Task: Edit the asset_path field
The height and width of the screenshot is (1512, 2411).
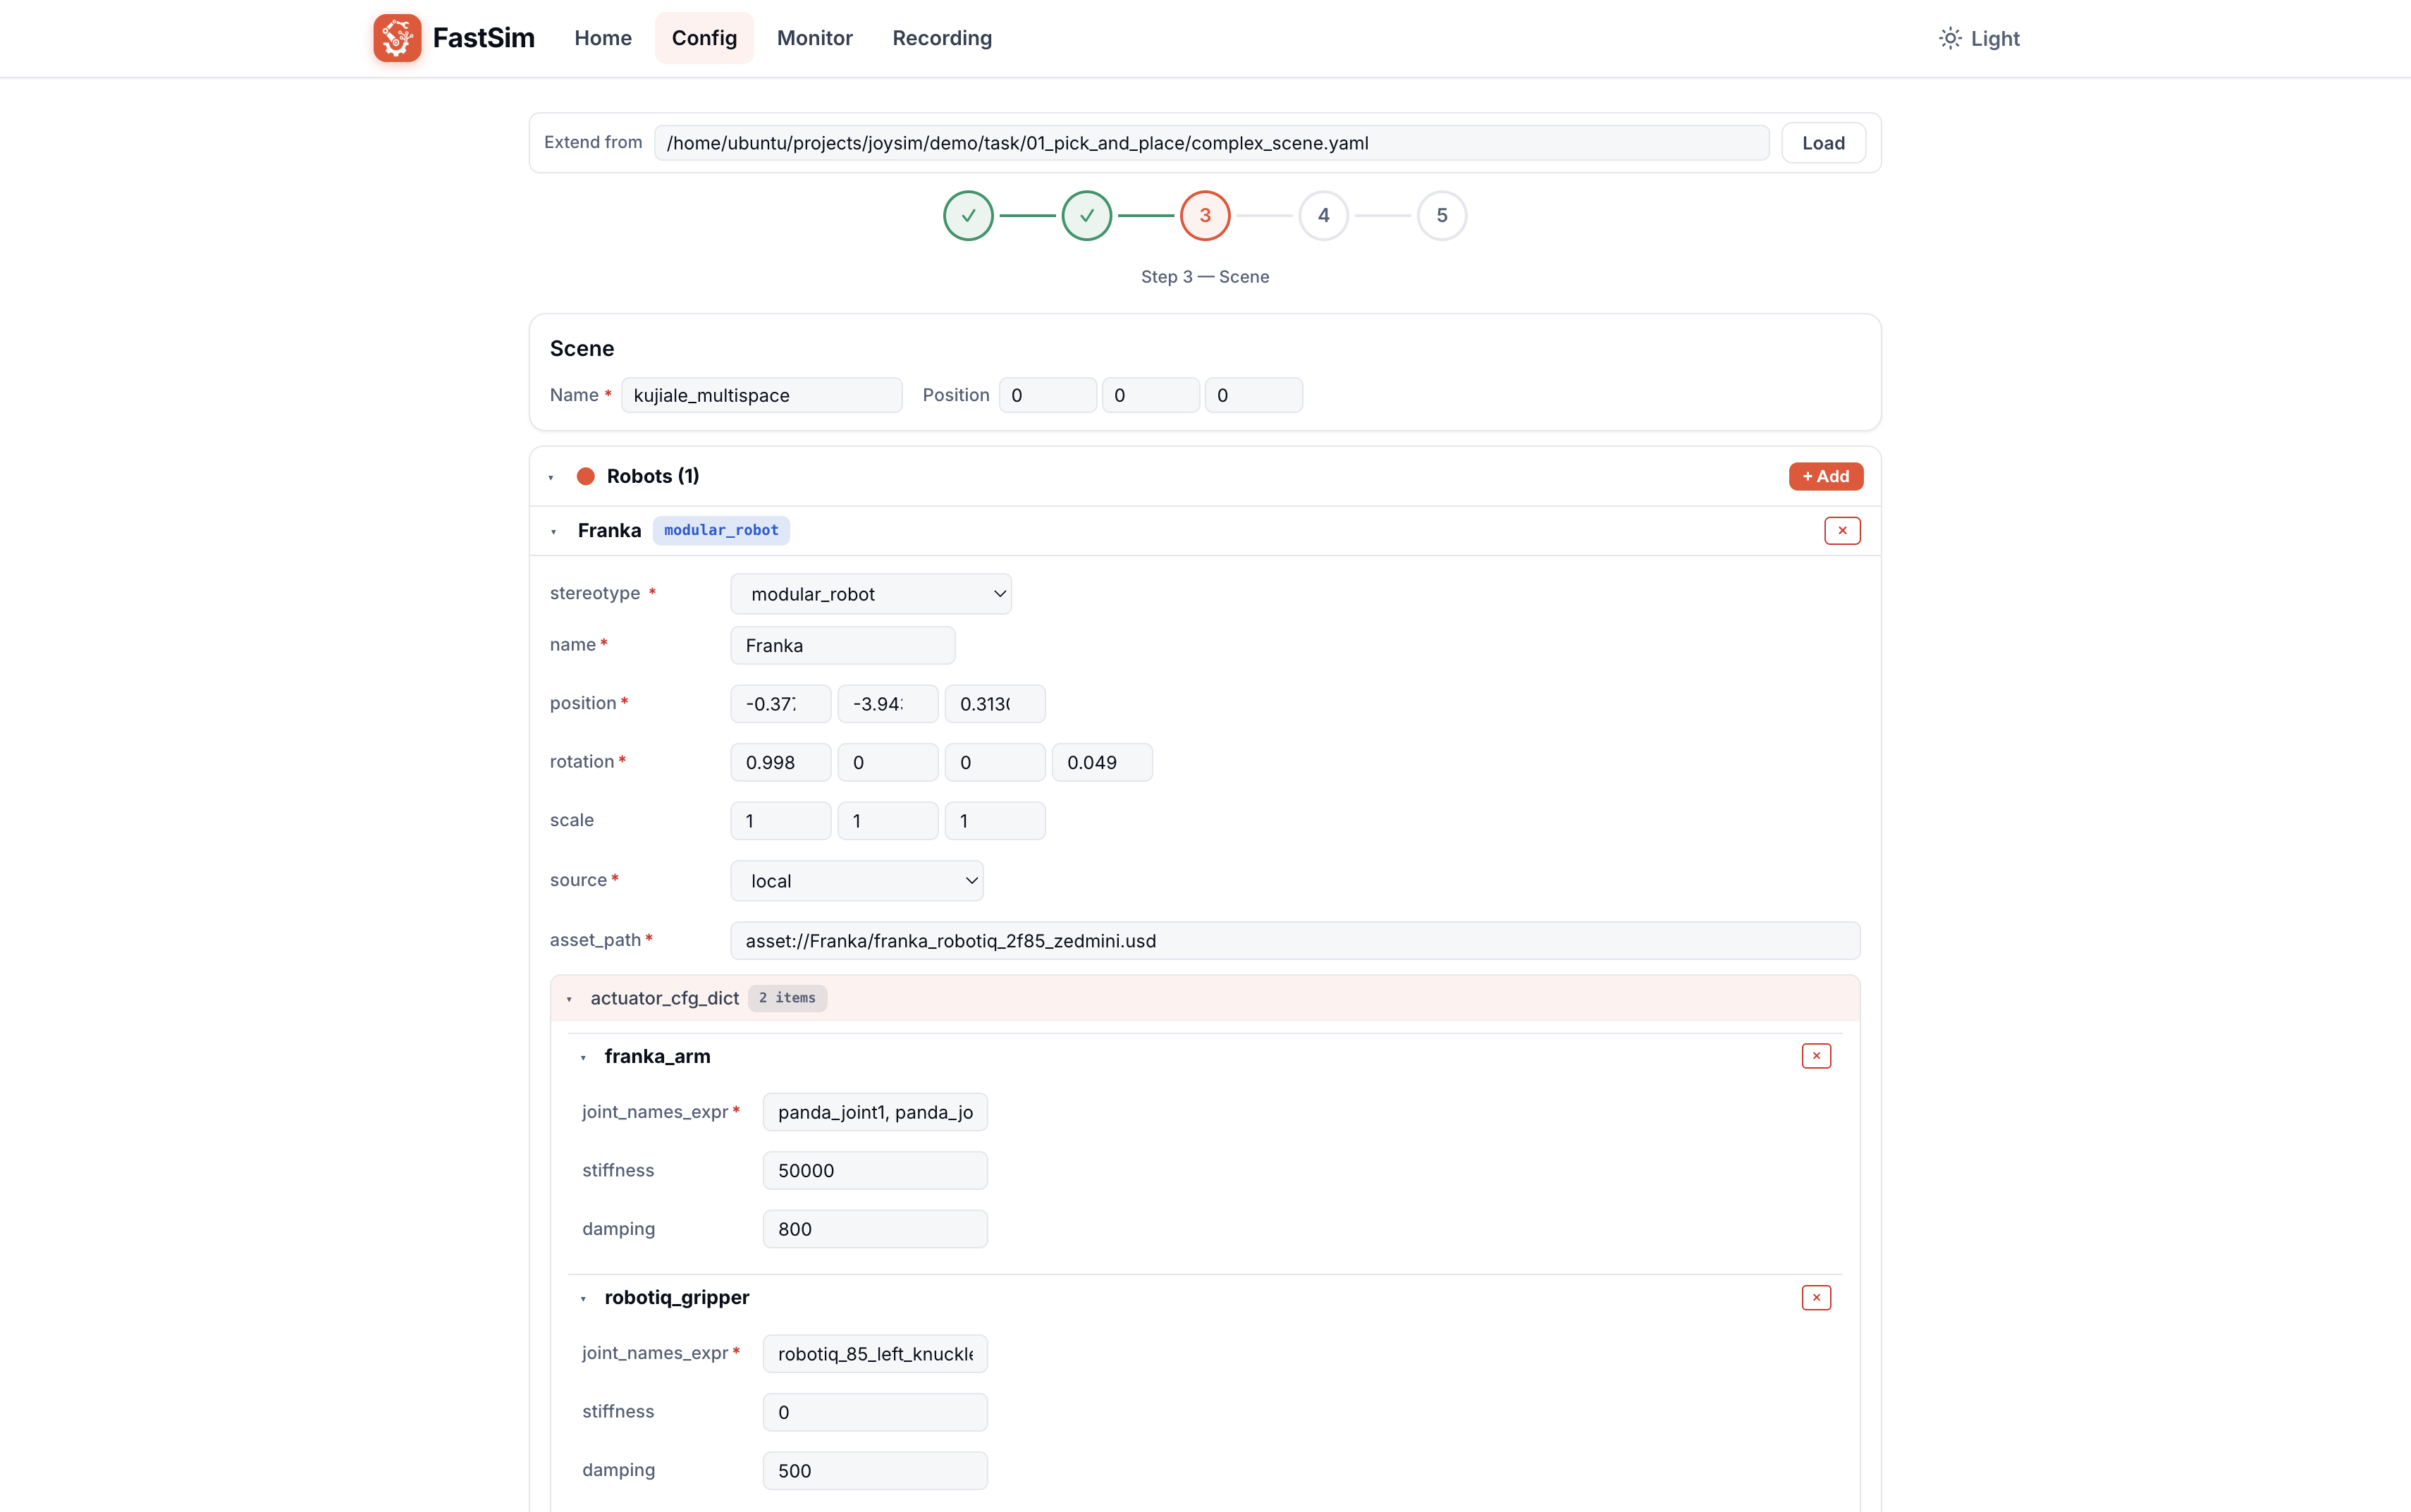Action: tap(1295, 941)
